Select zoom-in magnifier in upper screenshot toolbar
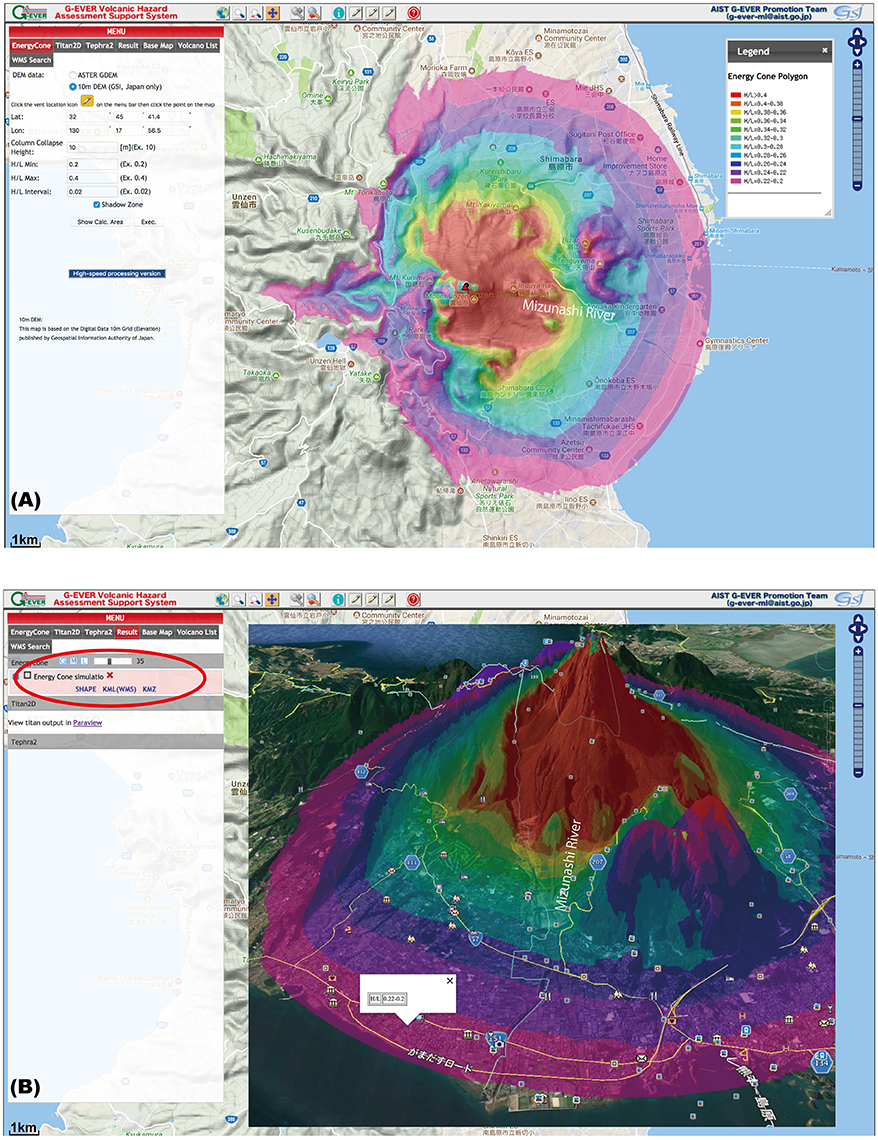This screenshot has width=878, height=1140. (x=239, y=12)
